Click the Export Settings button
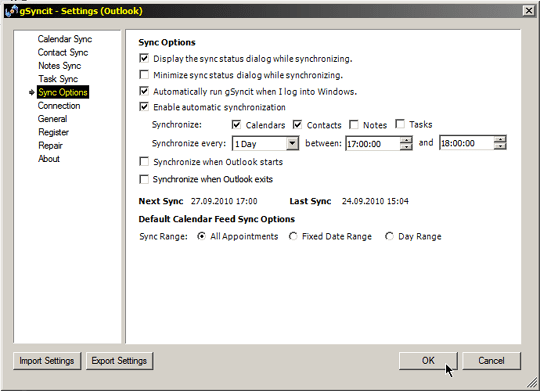This screenshot has width=540, height=391. coord(119,361)
